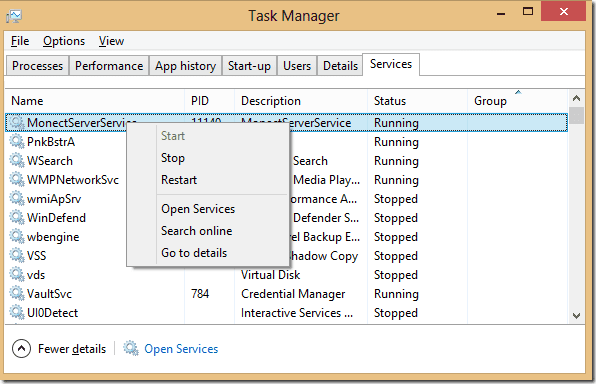Viewport: 596px width, 384px height.
Task: Click the gear icon beside WSearch
Action: 17,160
